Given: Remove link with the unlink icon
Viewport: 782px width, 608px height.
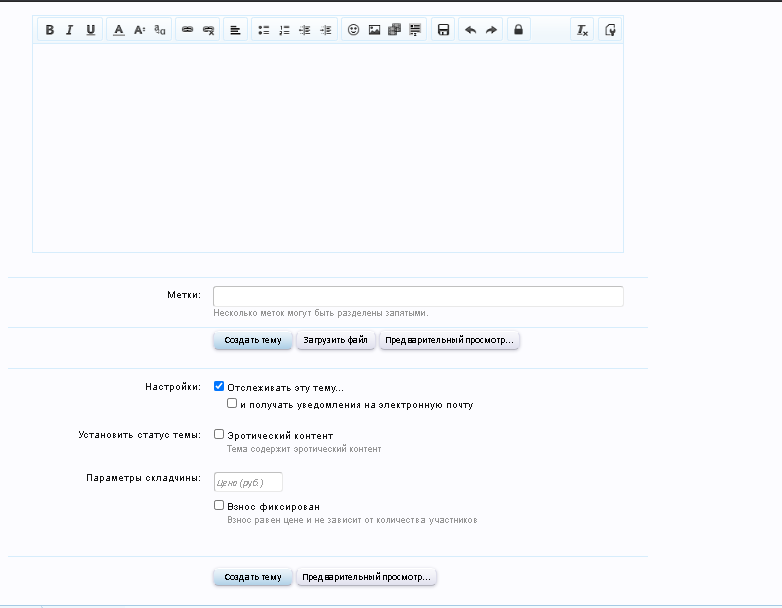Looking at the screenshot, I should 208,30.
